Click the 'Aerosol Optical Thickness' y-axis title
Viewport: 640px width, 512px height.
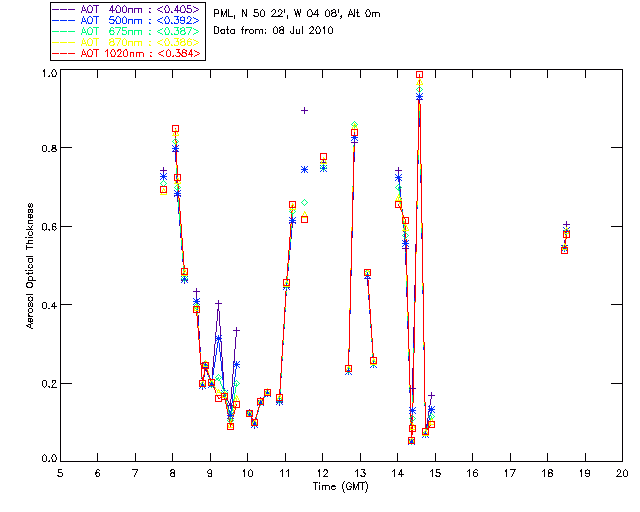pyautogui.click(x=32, y=266)
